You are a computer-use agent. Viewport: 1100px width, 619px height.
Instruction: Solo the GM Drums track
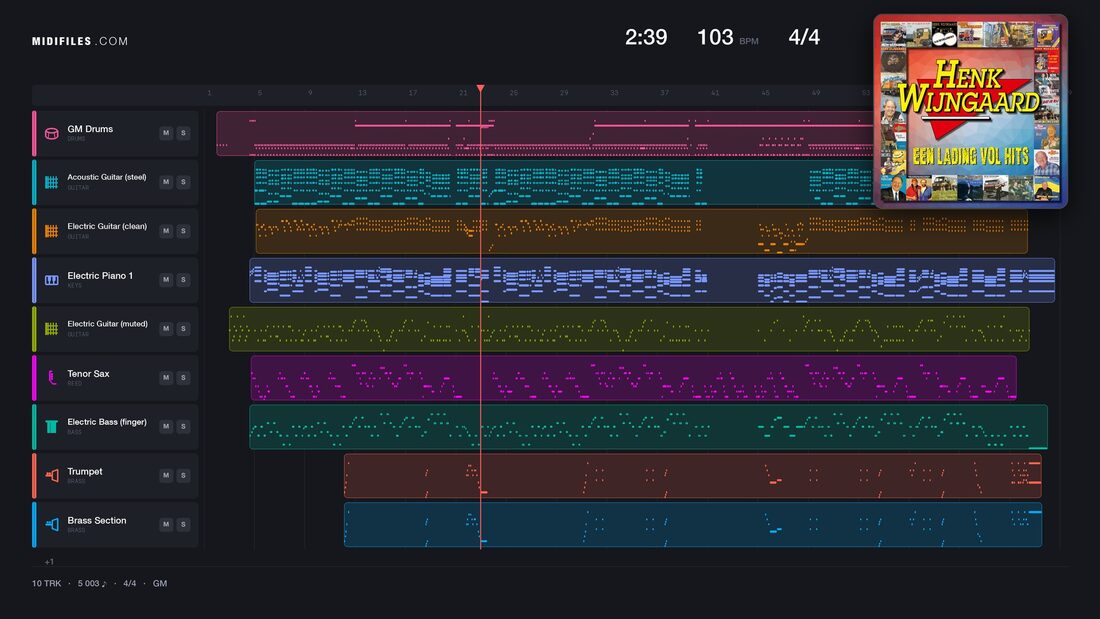pyautogui.click(x=183, y=133)
